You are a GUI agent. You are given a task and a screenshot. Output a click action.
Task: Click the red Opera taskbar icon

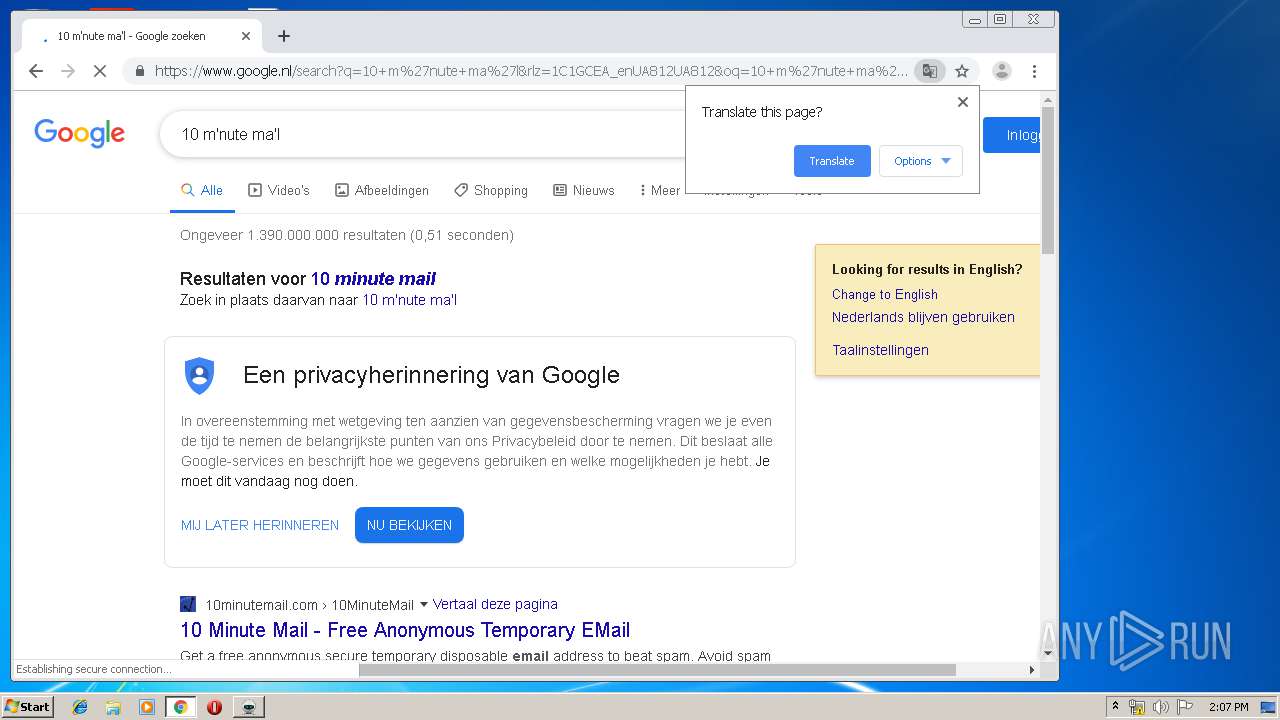pos(214,707)
